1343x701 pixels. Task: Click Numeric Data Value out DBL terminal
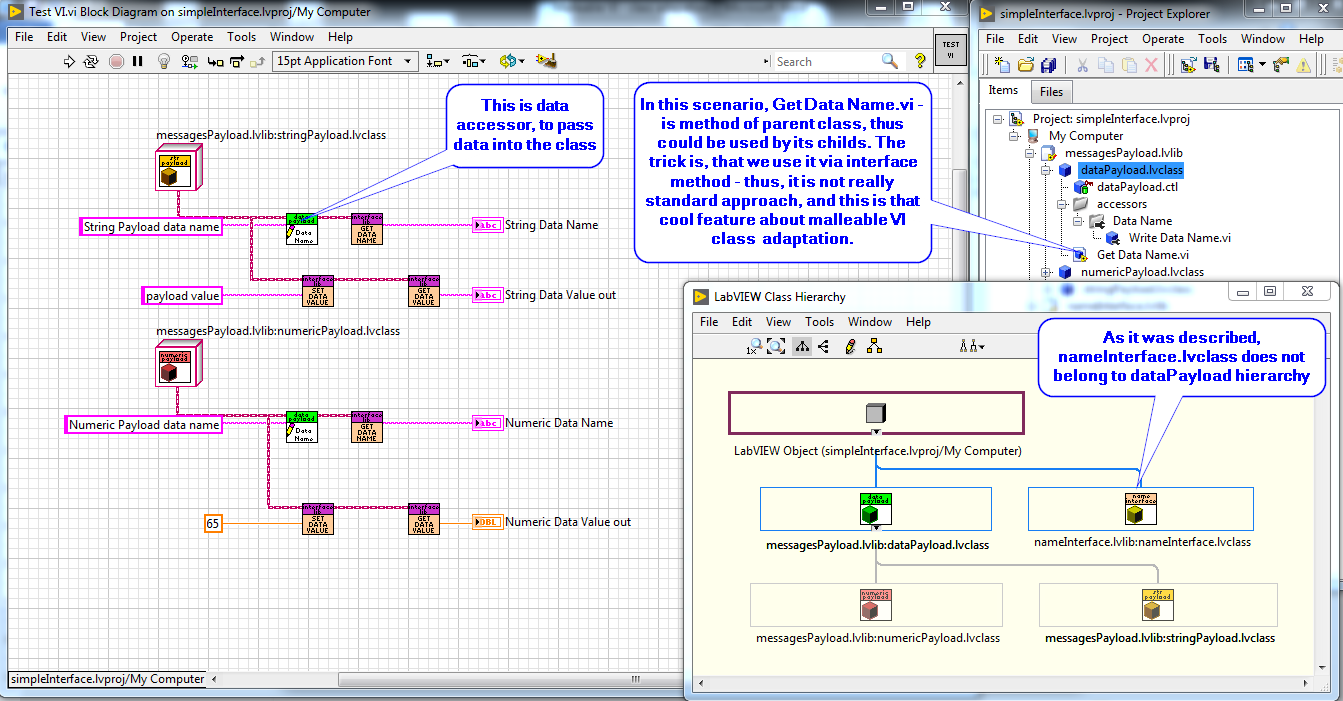pyautogui.click(x=487, y=522)
